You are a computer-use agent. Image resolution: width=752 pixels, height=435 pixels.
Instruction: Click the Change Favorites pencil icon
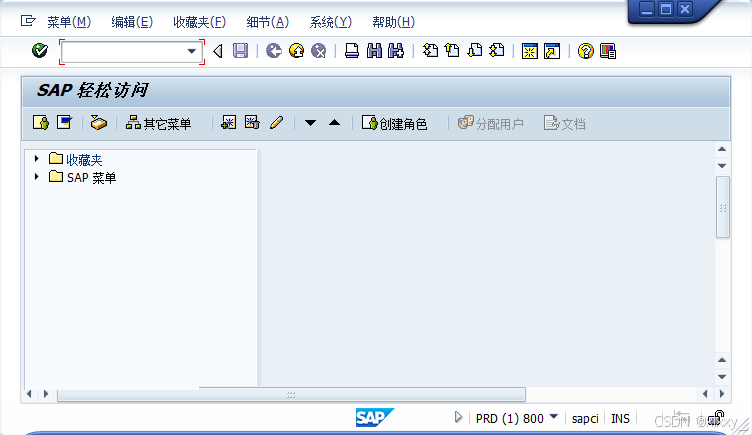point(276,123)
